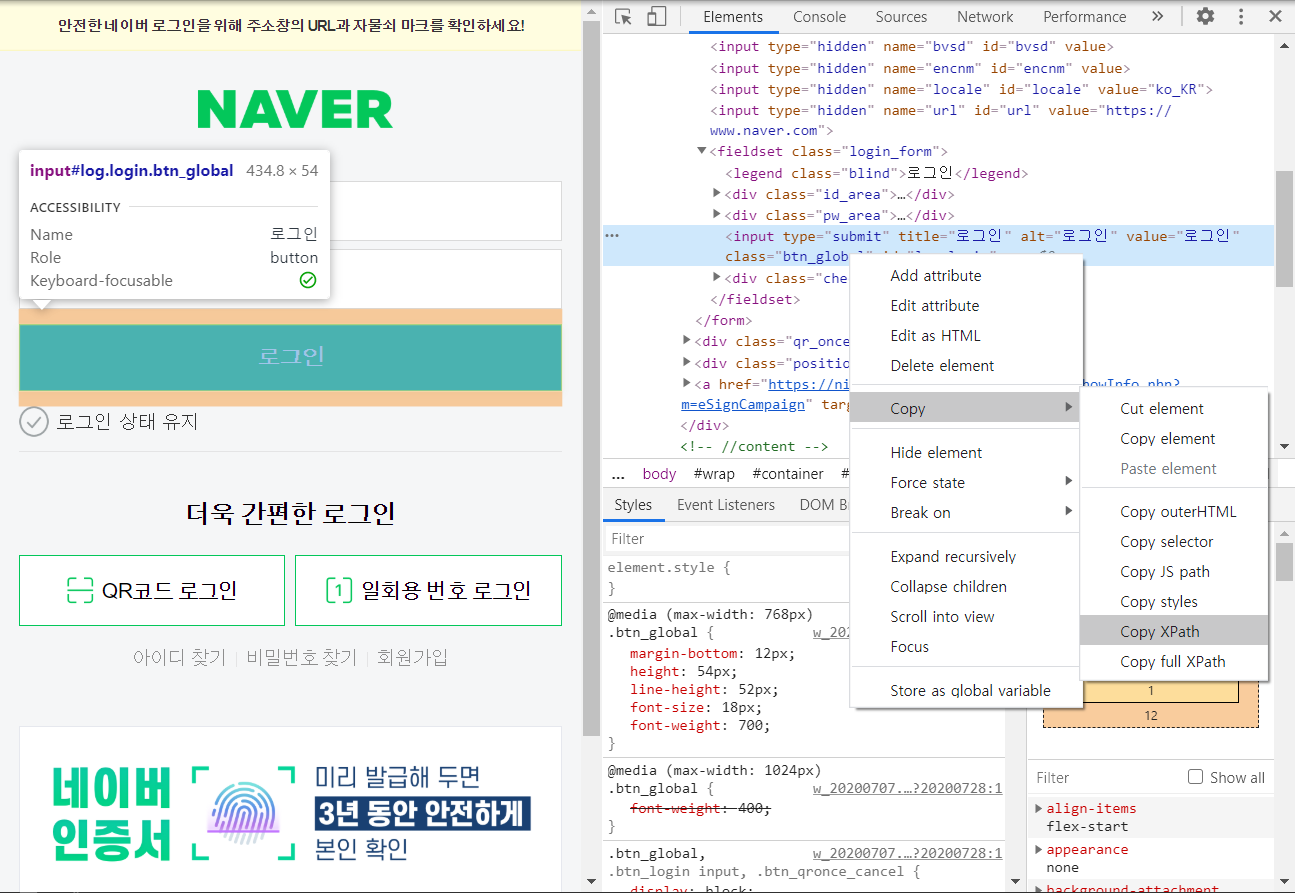Click the QR code login icon button

[x=152, y=591]
